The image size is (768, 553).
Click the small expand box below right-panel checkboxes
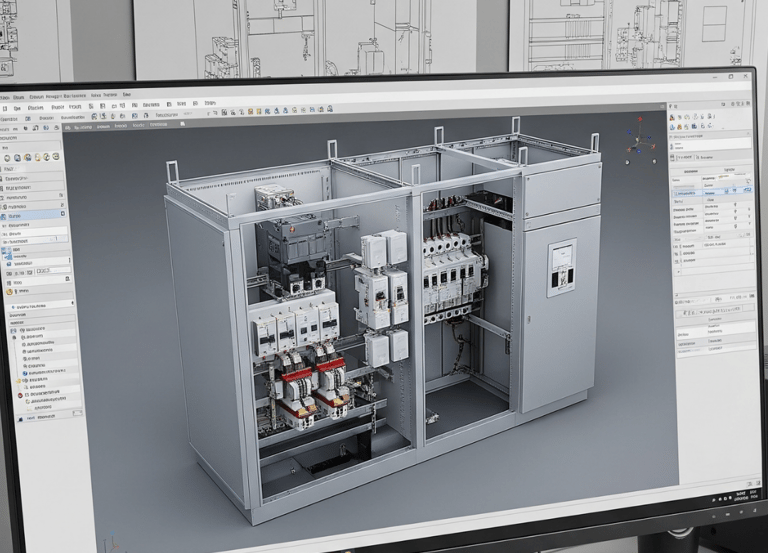[679, 271]
